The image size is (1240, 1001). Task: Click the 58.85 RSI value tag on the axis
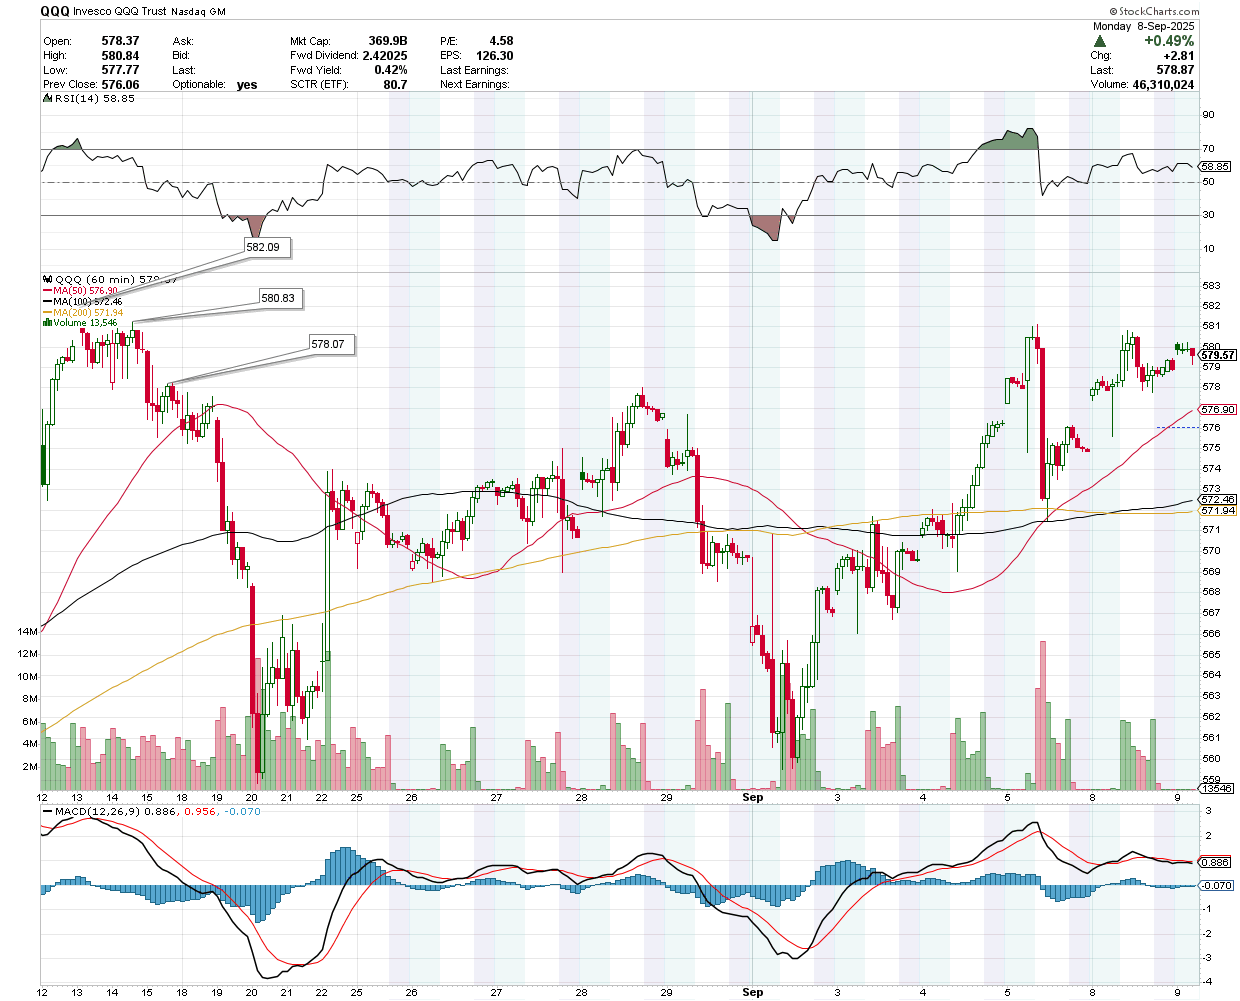1215,166
